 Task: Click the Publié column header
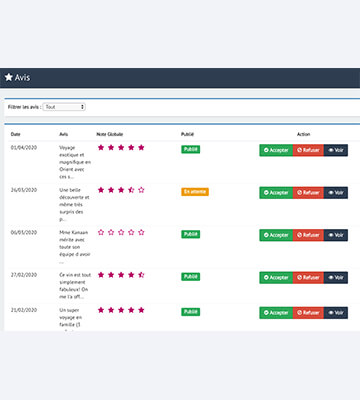[187, 134]
